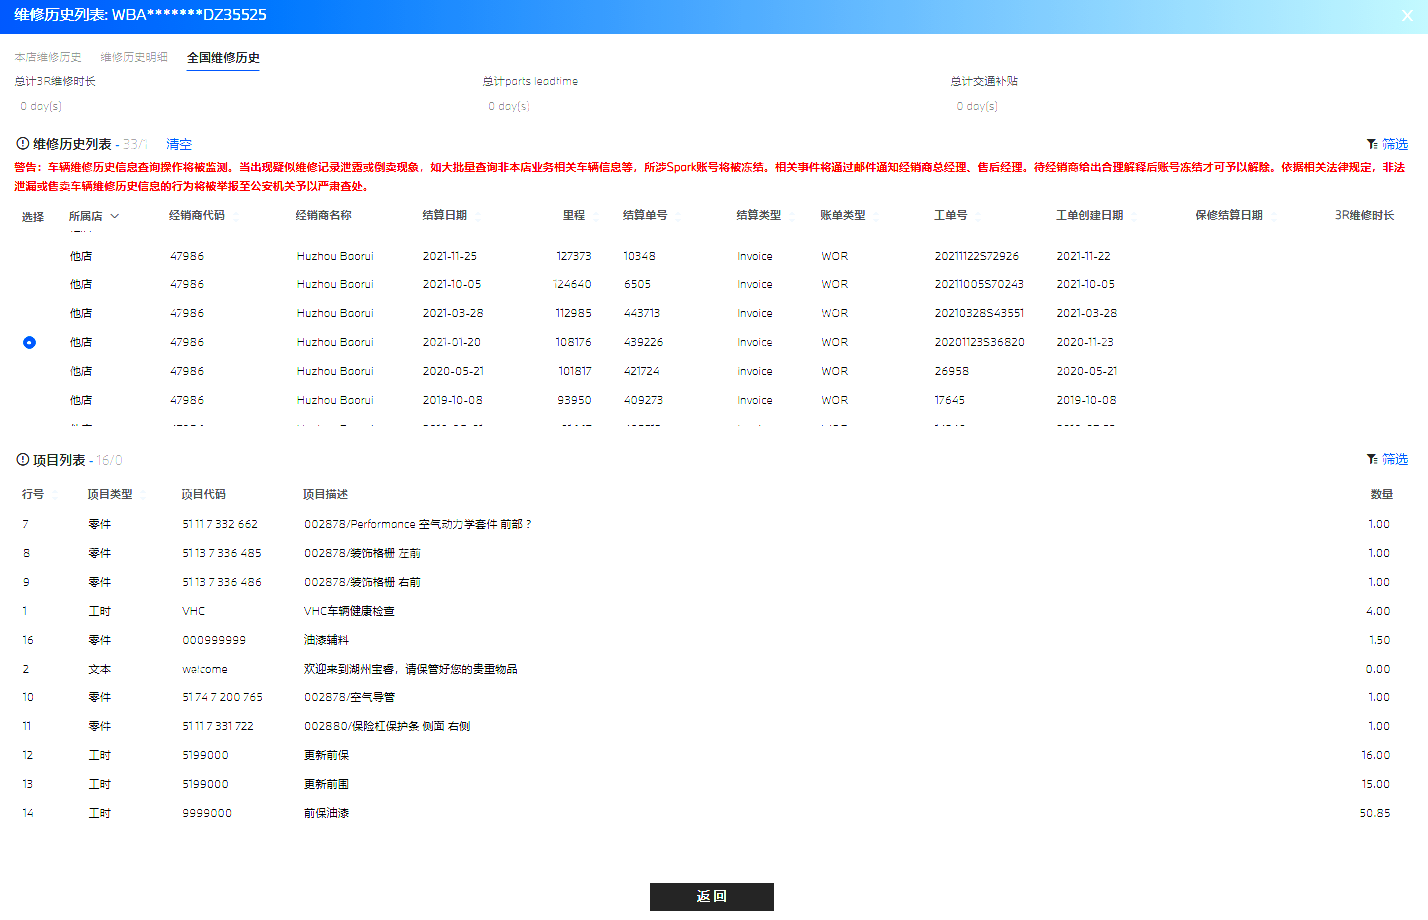This screenshot has height=920, width=1428.
Task: Select the VHC车辆健康检查 item row
Action: coord(714,611)
